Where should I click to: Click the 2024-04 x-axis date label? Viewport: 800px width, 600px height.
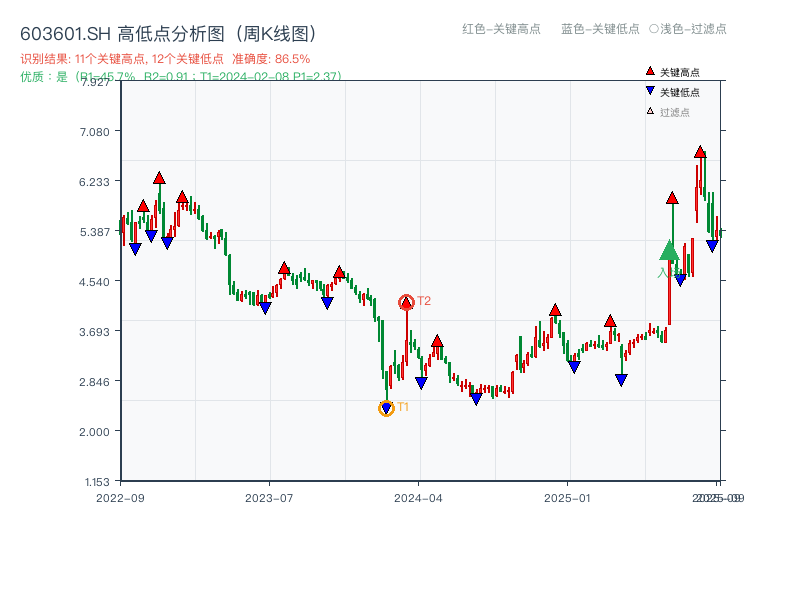point(418,495)
